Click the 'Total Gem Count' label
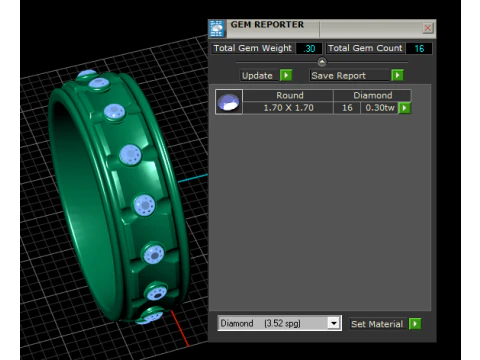The height and width of the screenshot is (360, 480). click(x=365, y=48)
